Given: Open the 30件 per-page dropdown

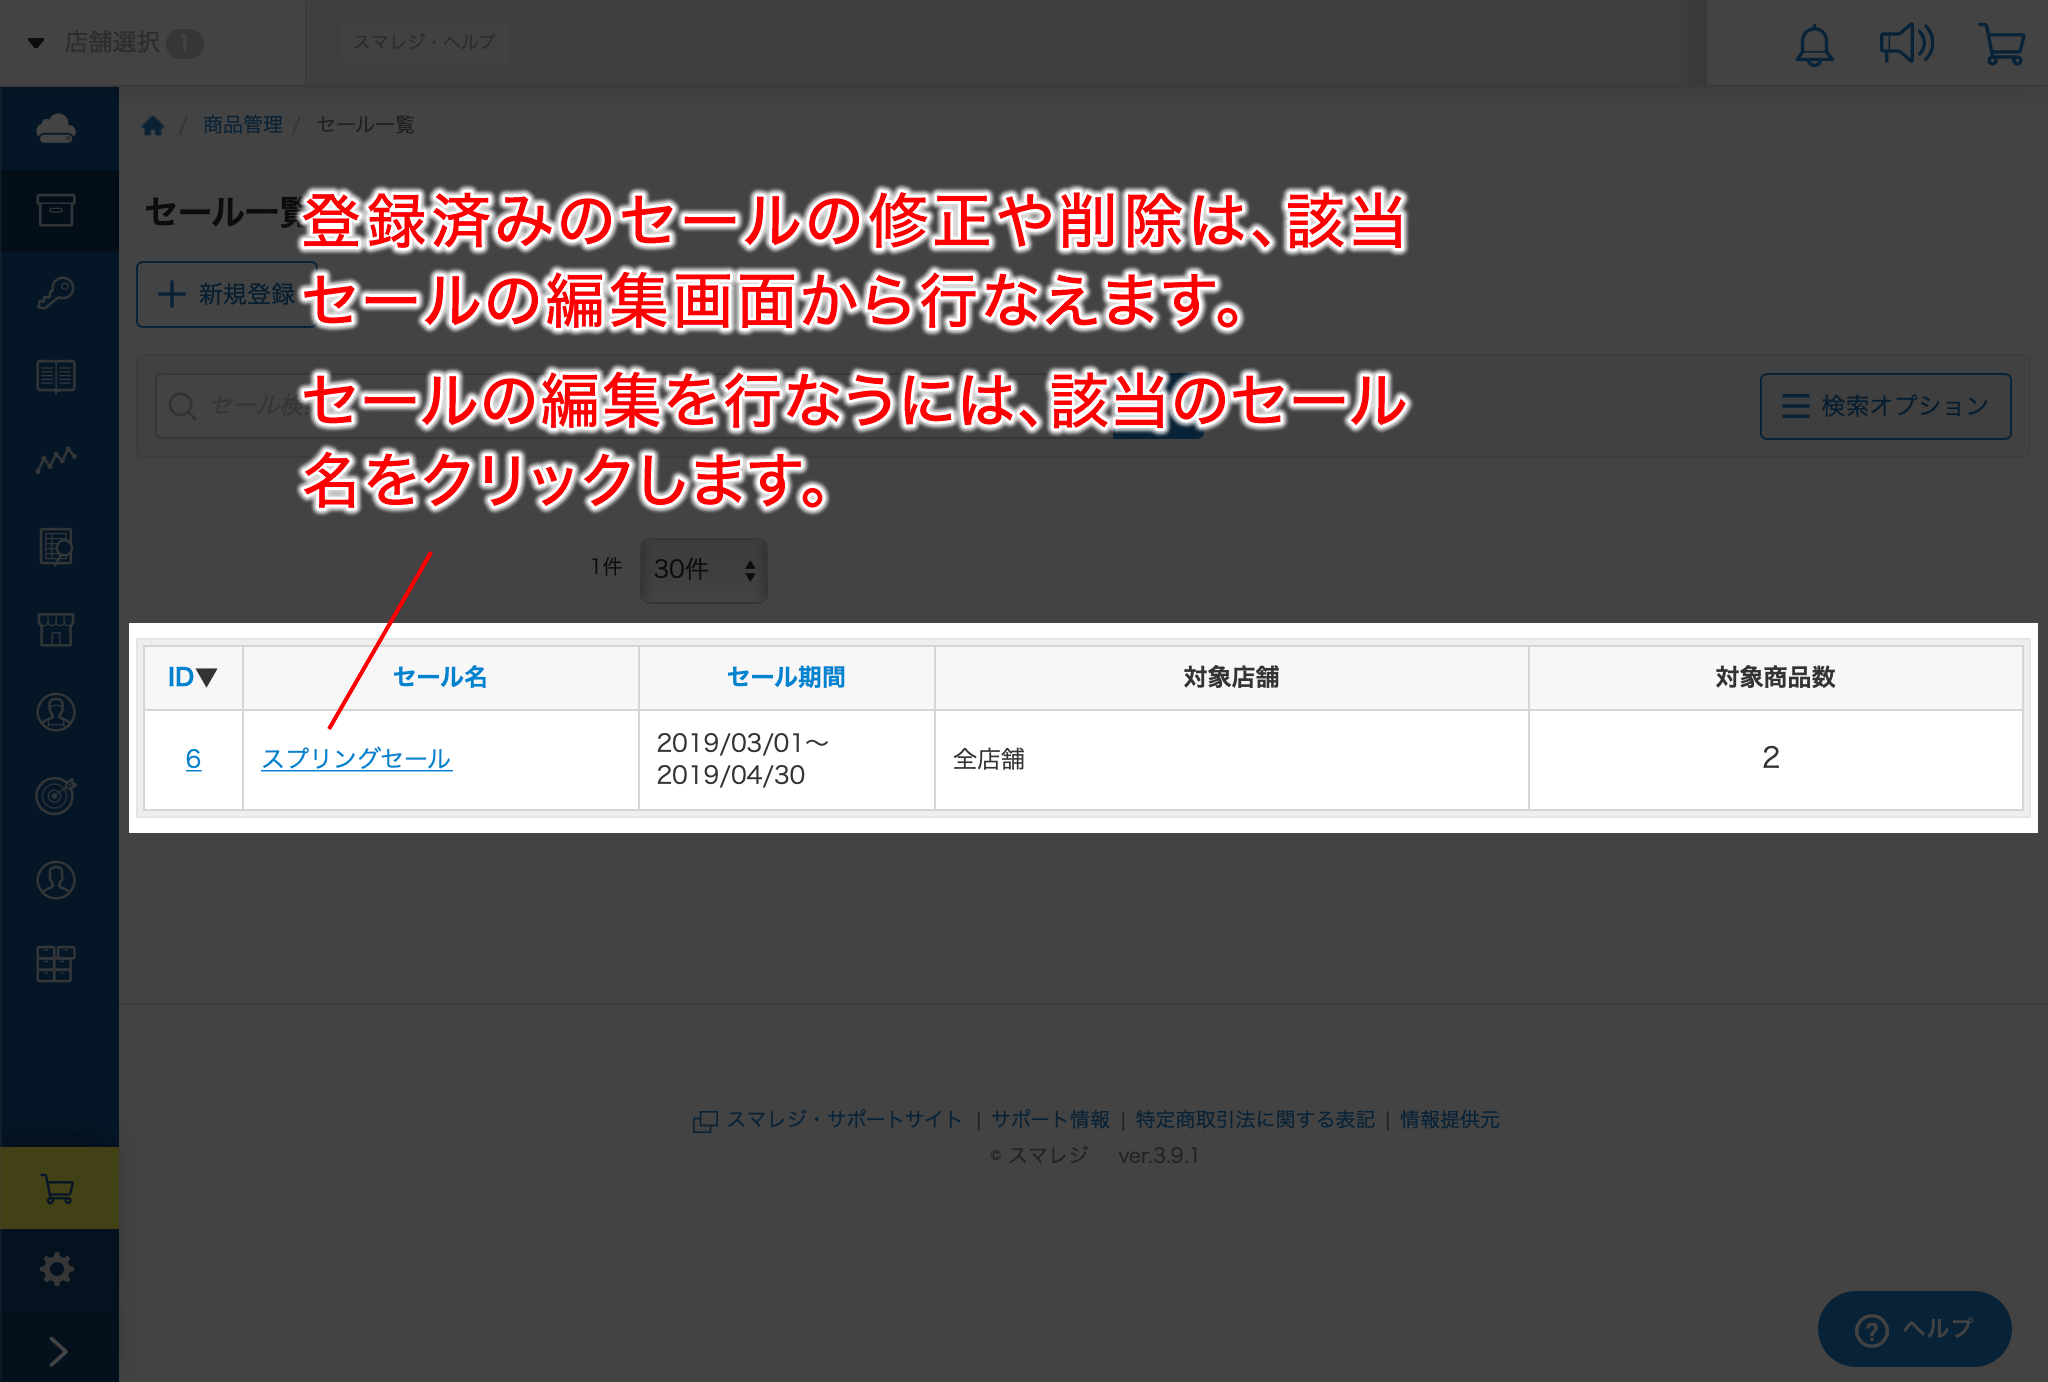Looking at the screenshot, I should point(704,570).
